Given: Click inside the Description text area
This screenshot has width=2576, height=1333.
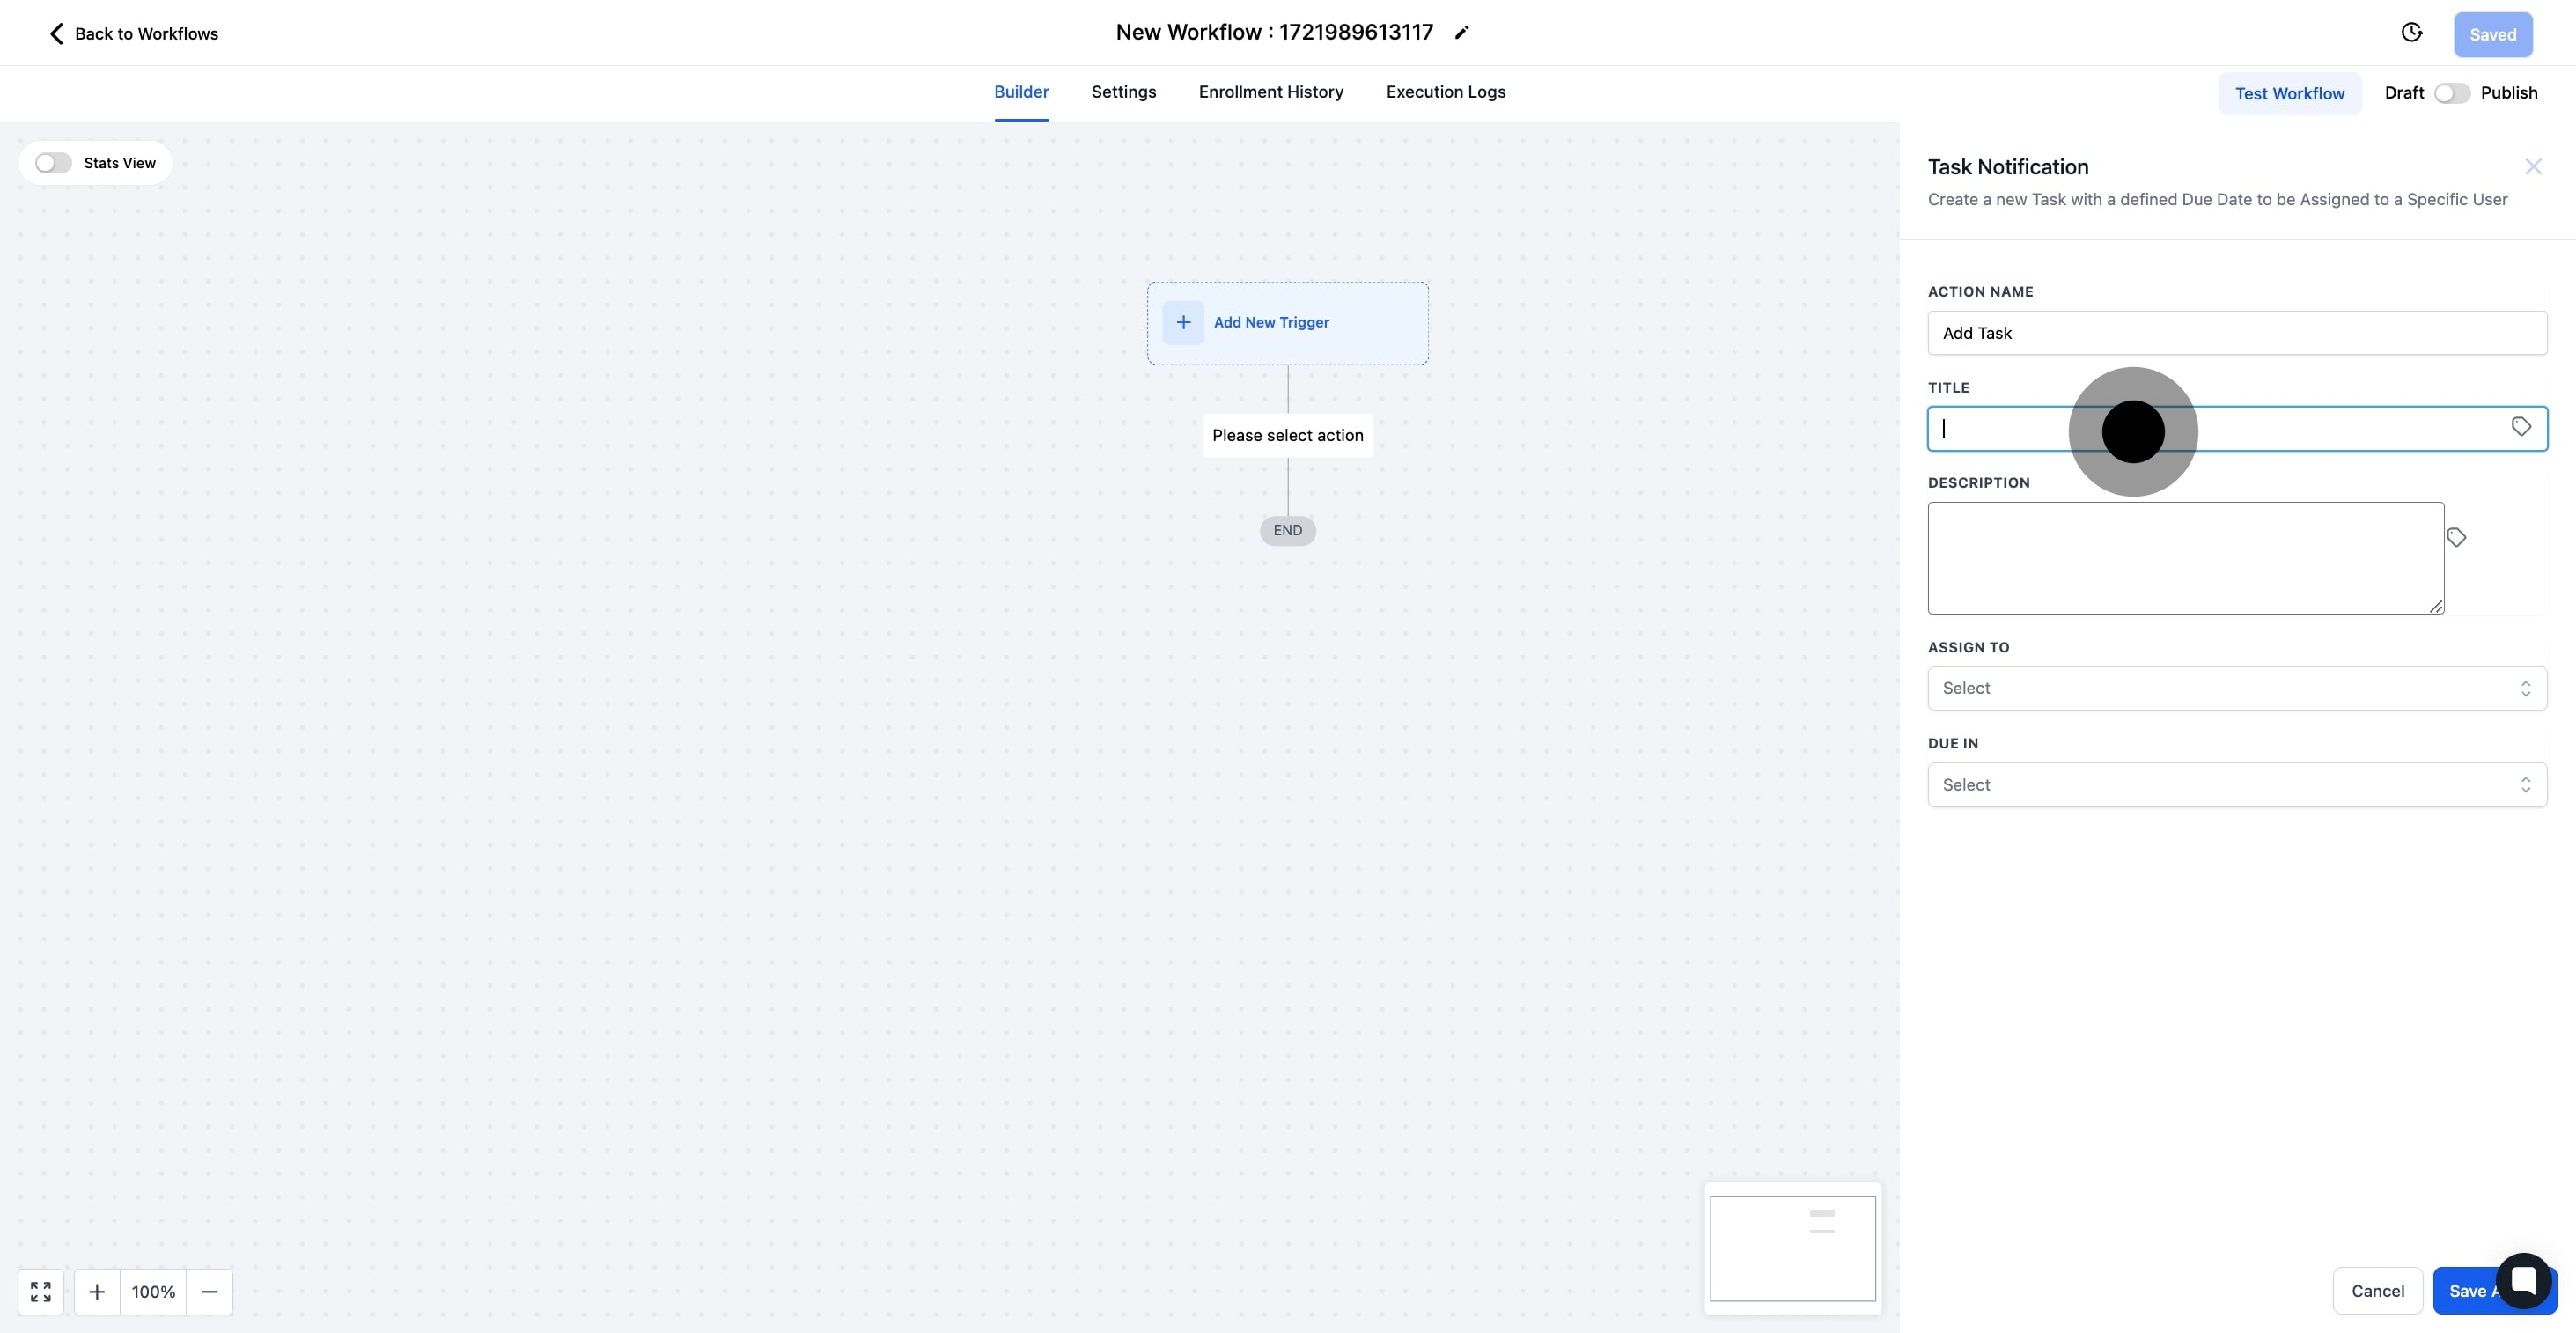Looking at the screenshot, I should click(2185, 558).
